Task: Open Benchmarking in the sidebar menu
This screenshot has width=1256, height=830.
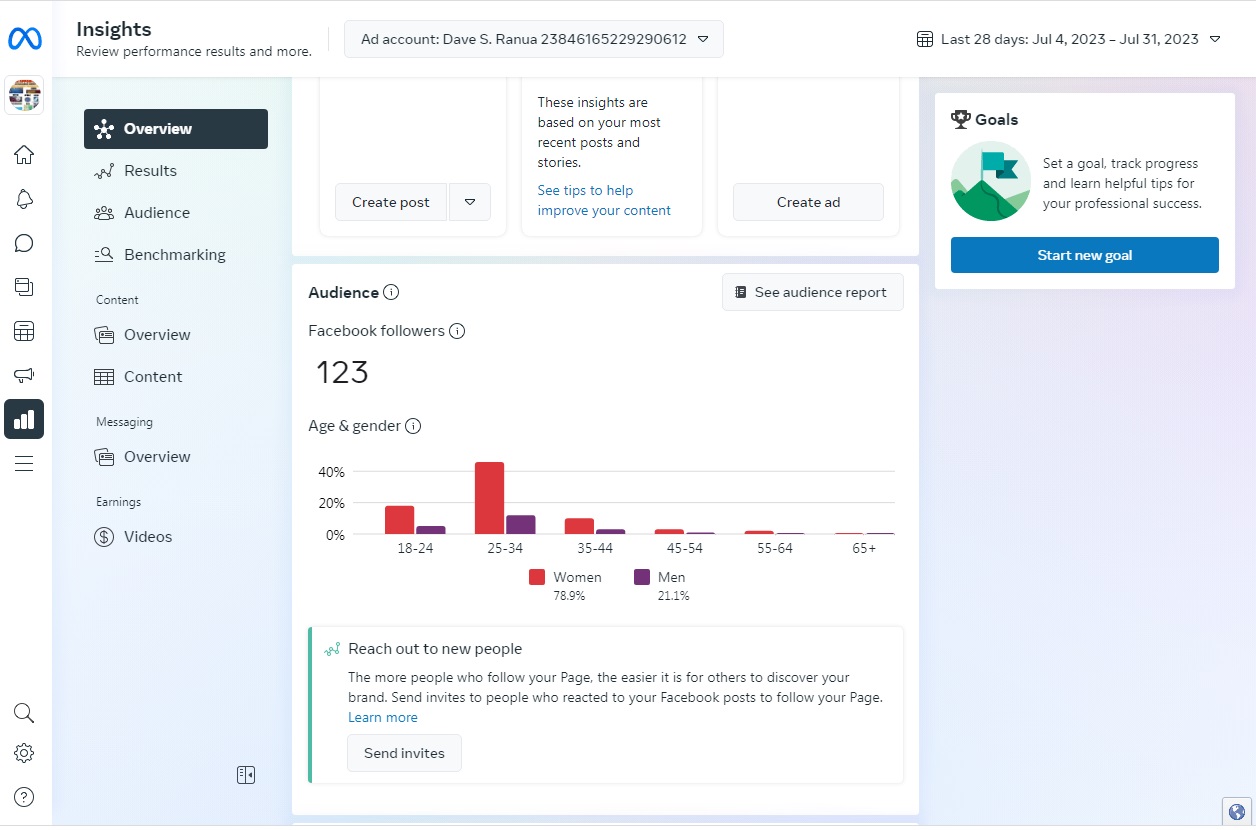Action: (174, 255)
